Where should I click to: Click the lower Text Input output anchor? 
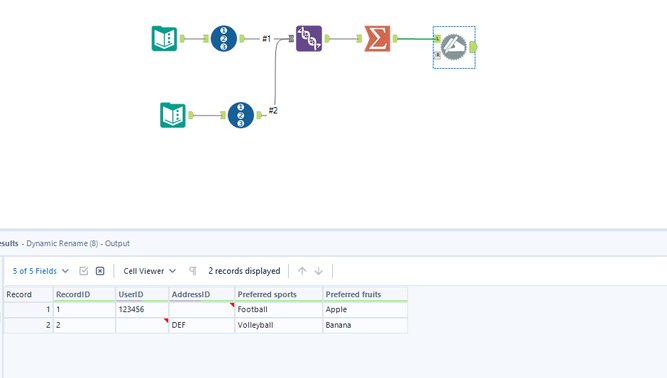(x=191, y=115)
